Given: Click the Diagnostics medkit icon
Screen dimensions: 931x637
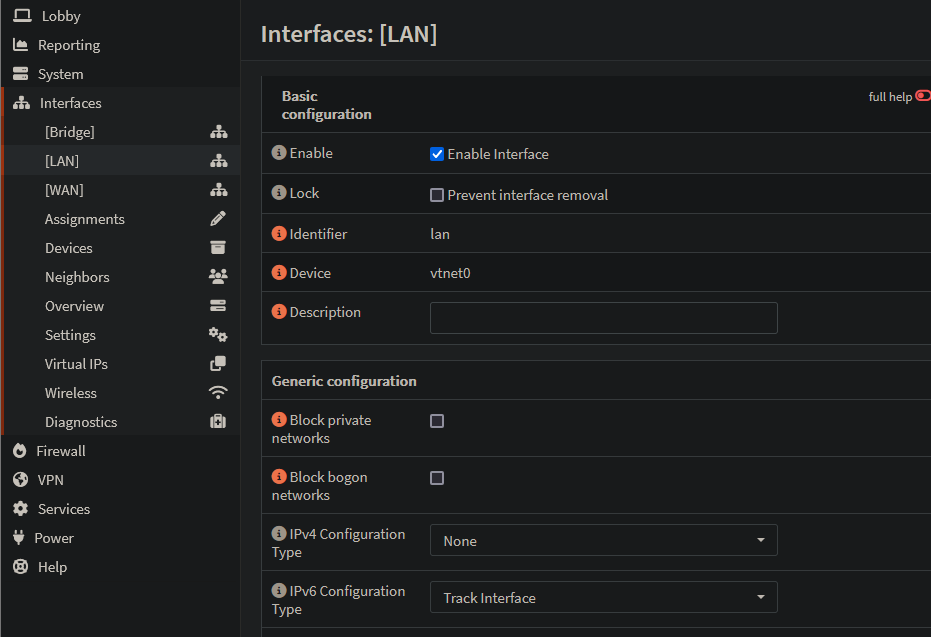Looking at the screenshot, I should tap(218, 422).
